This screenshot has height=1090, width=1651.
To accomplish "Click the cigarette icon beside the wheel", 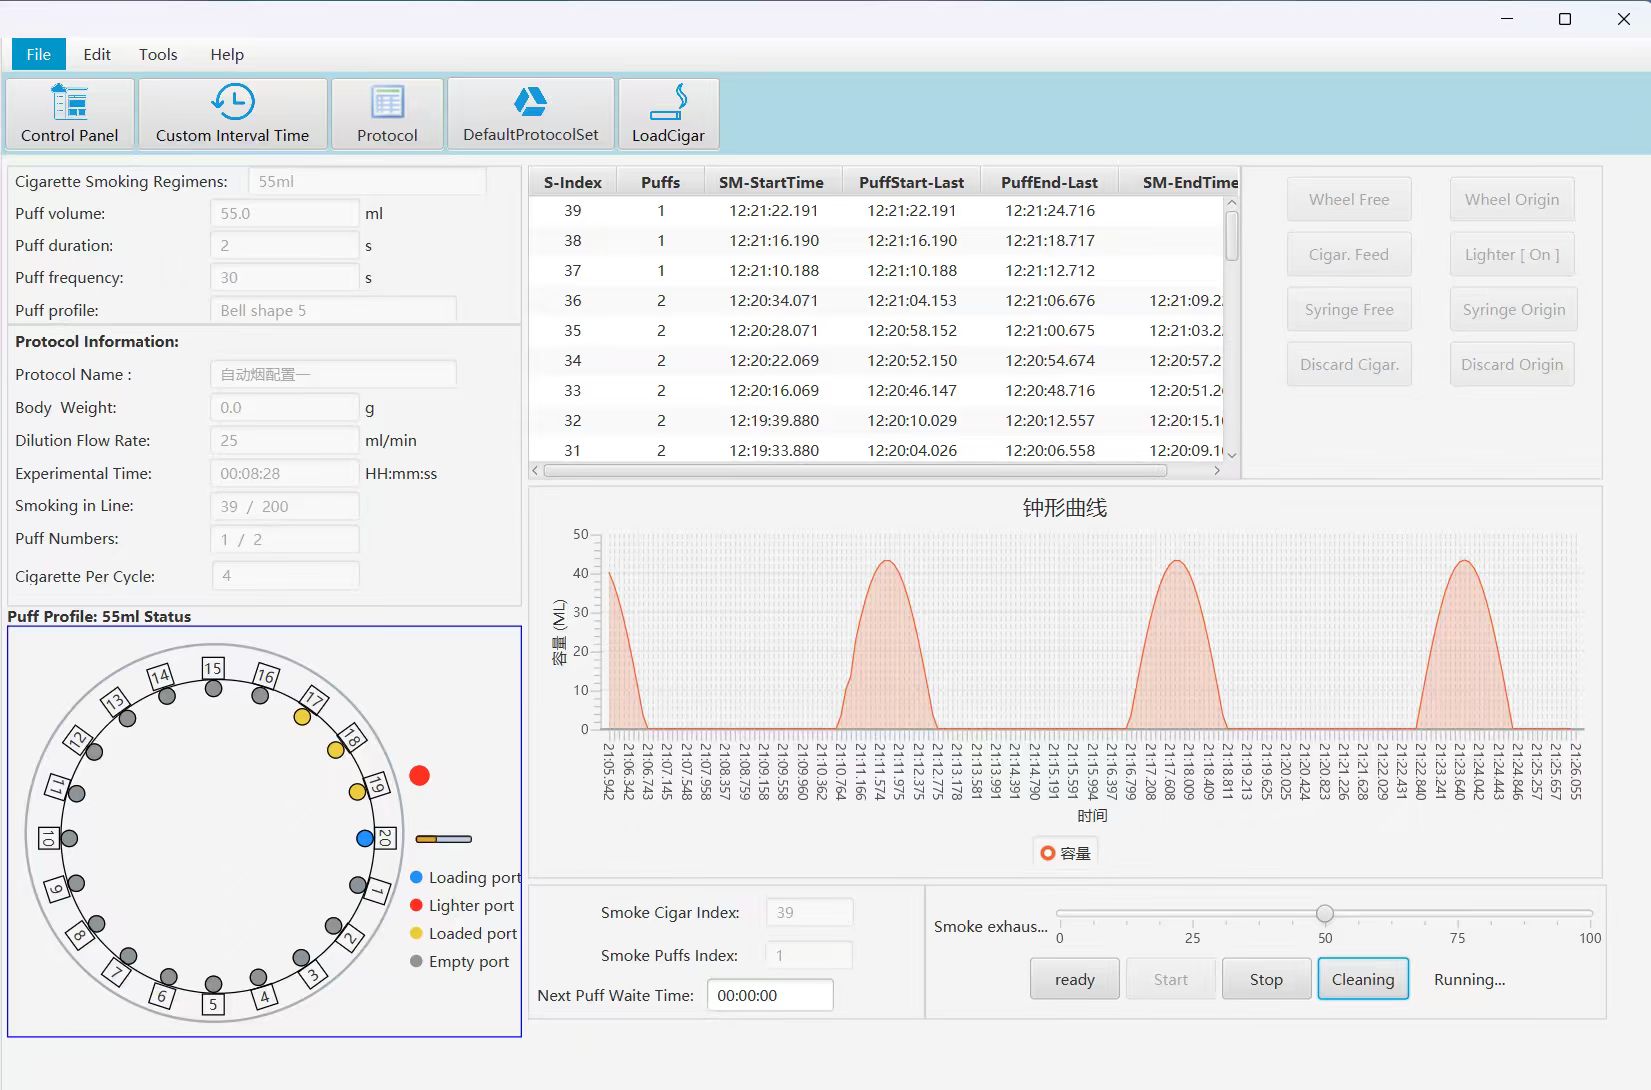I will click(443, 839).
